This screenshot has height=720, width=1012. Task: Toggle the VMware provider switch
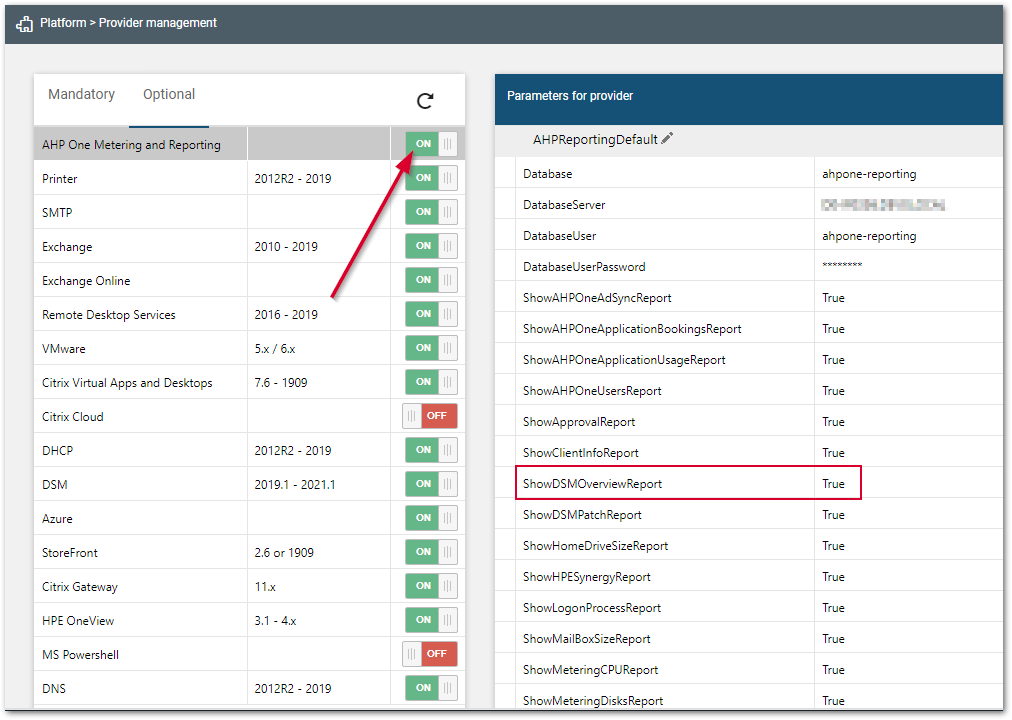(x=431, y=348)
